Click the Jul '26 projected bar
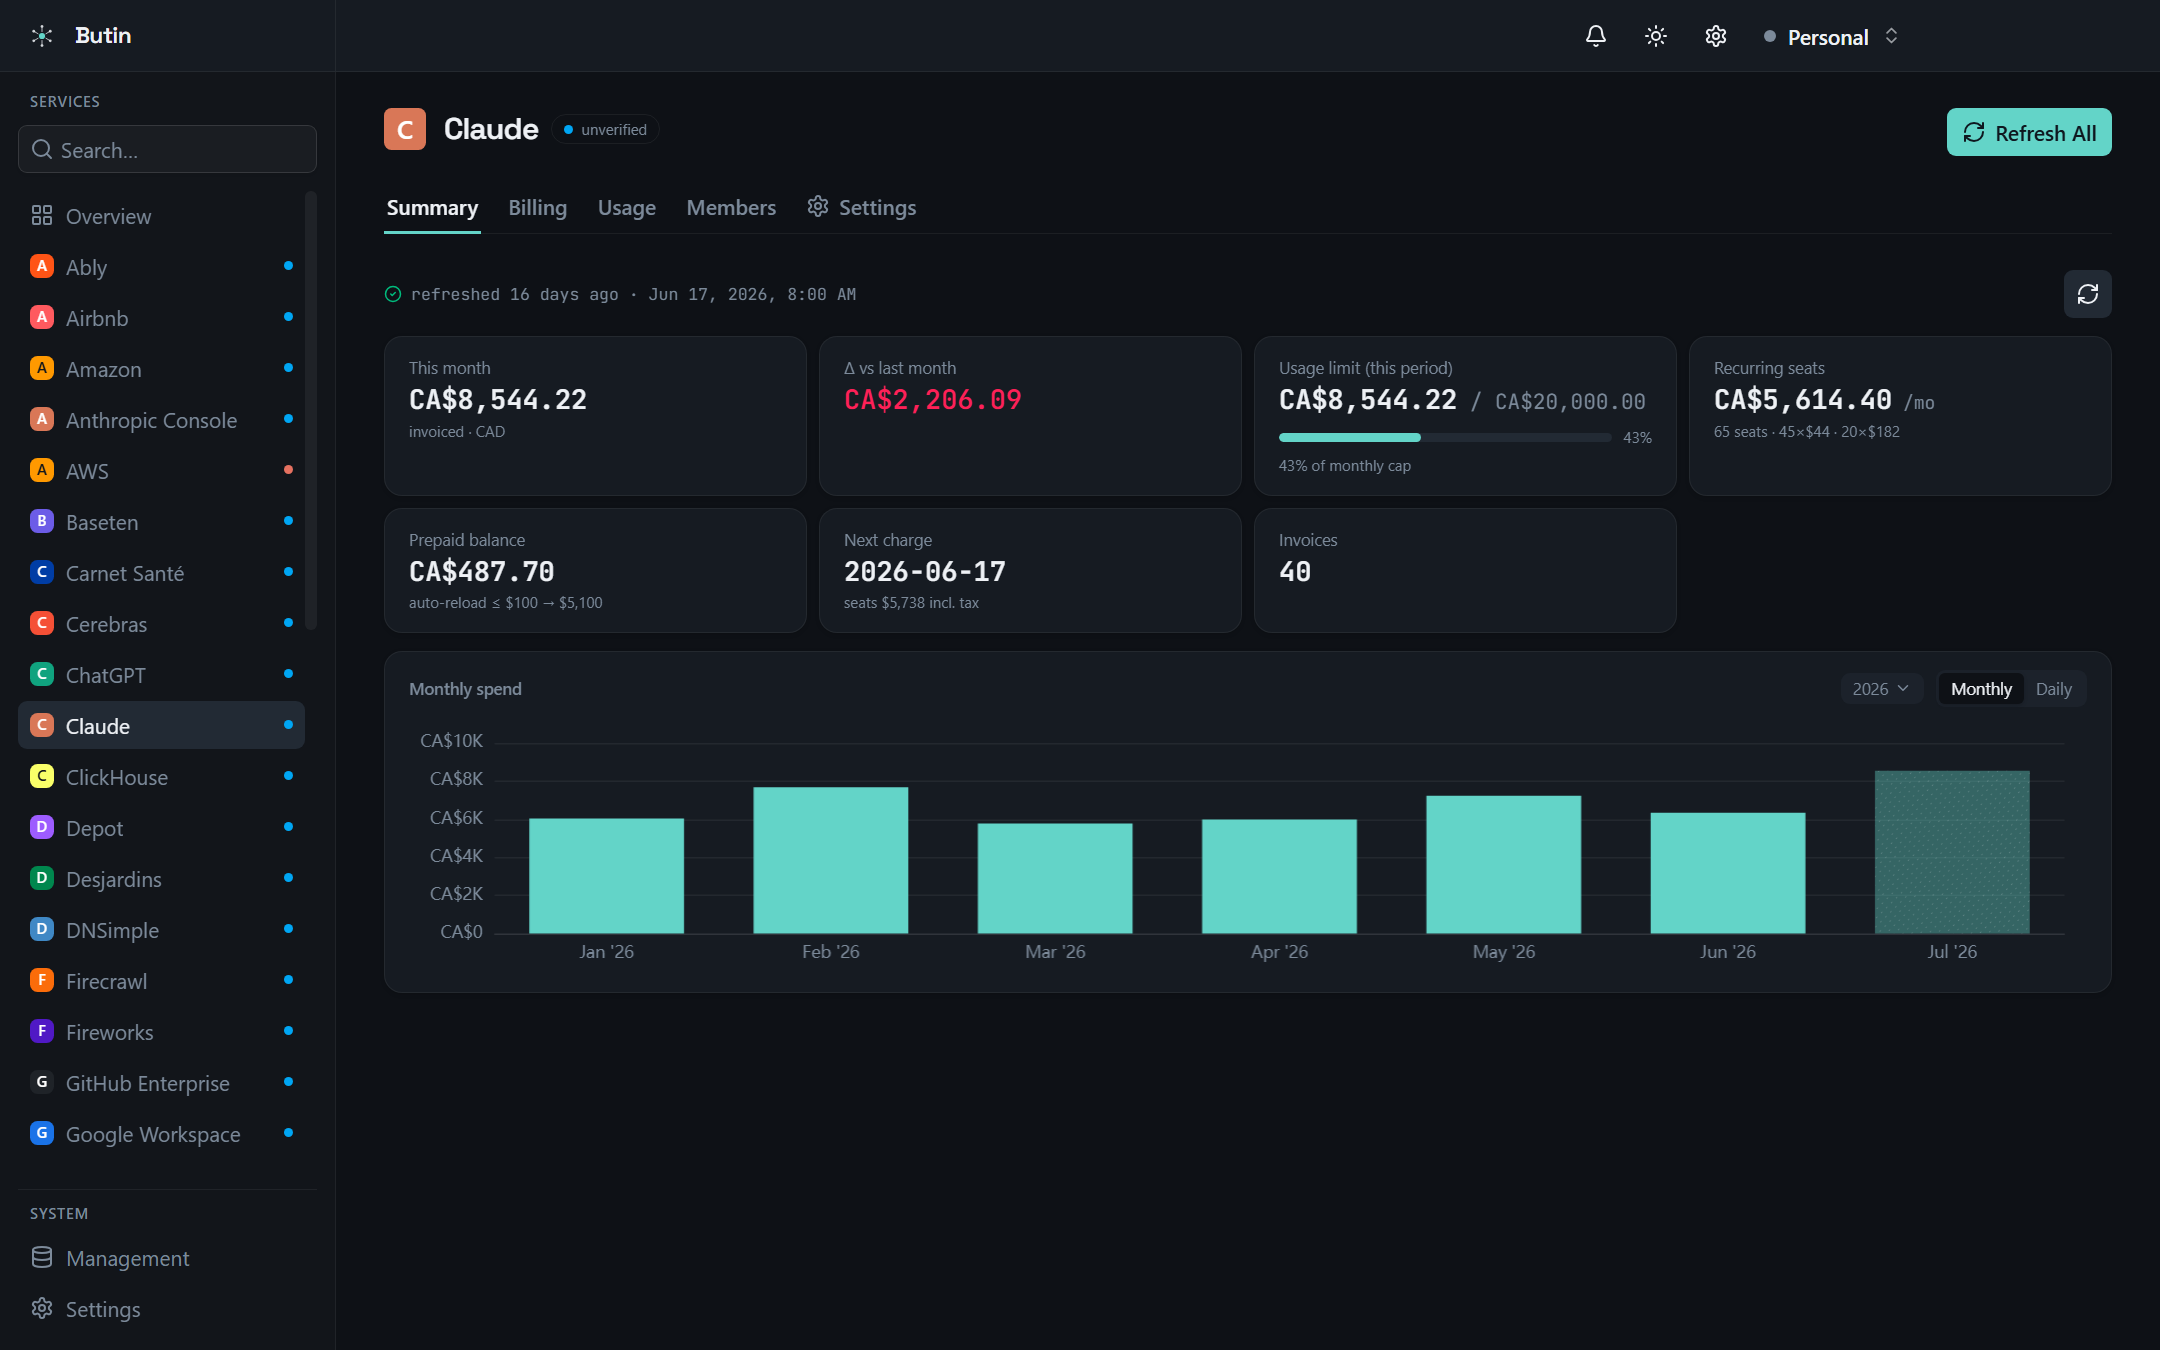The width and height of the screenshot is (2160, 1350). pos(1952,852)
